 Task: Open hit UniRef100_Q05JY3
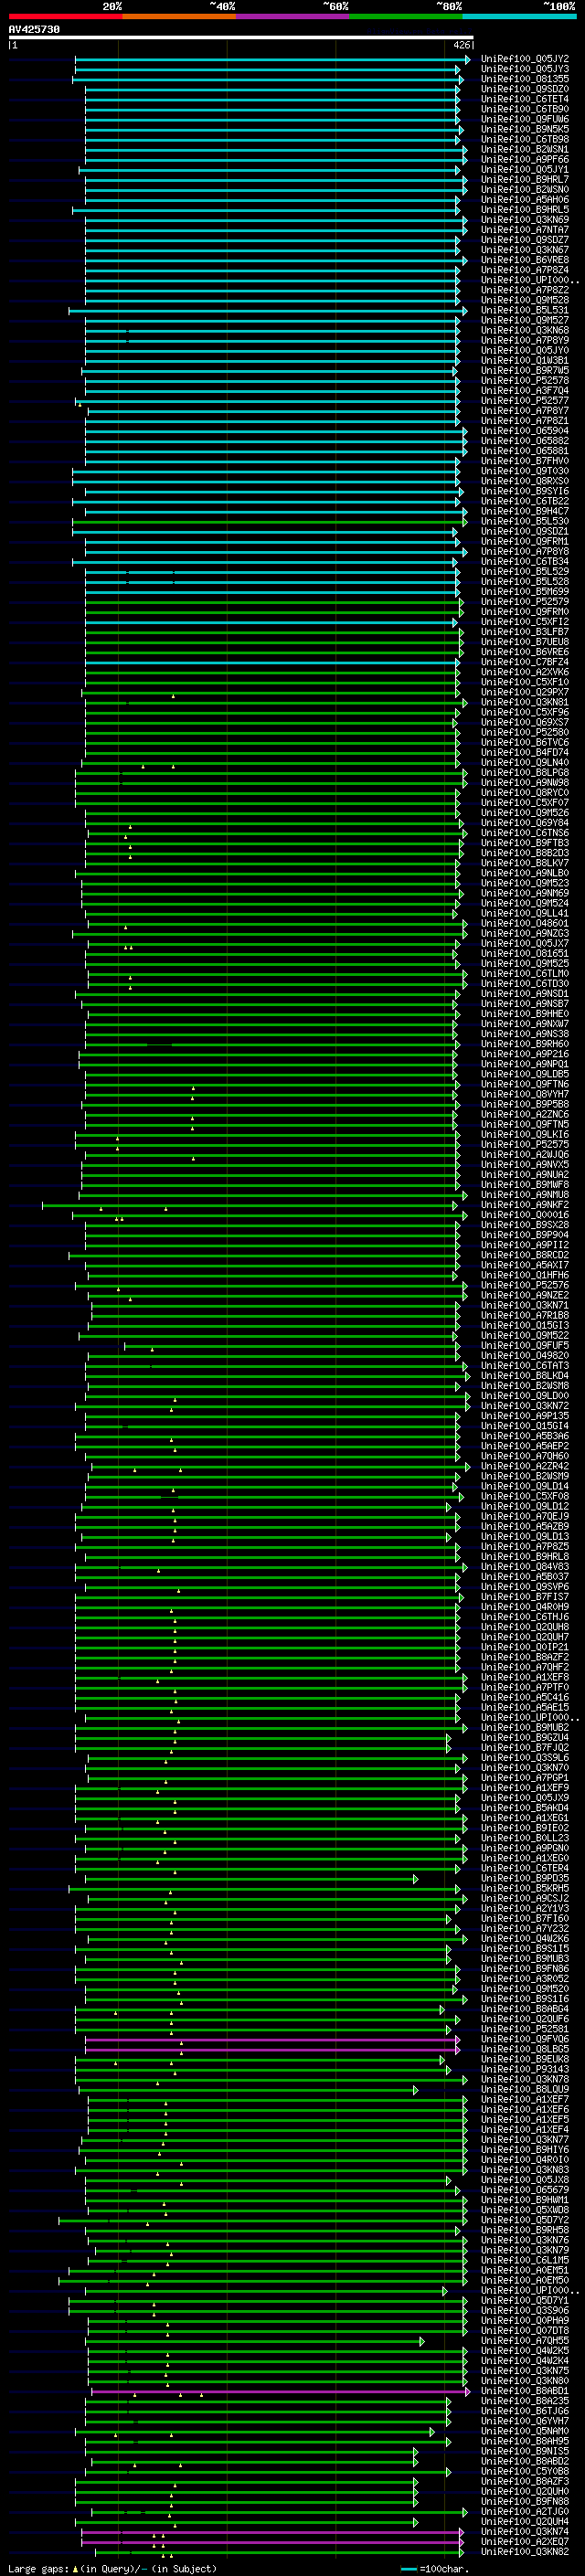tap(524, 69)
